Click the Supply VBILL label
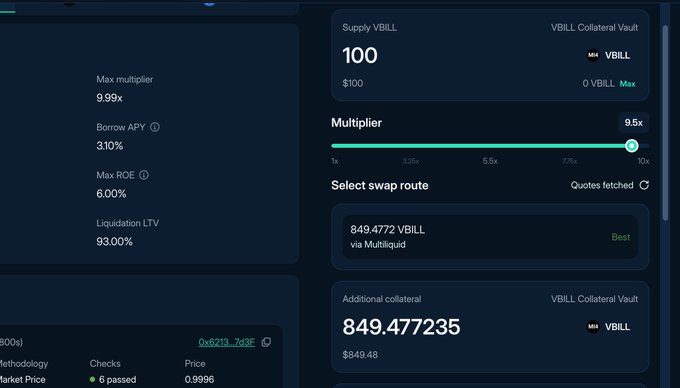The height and width of the screenshot is (388, 680). pyautogui.click(x=369, y=27)
